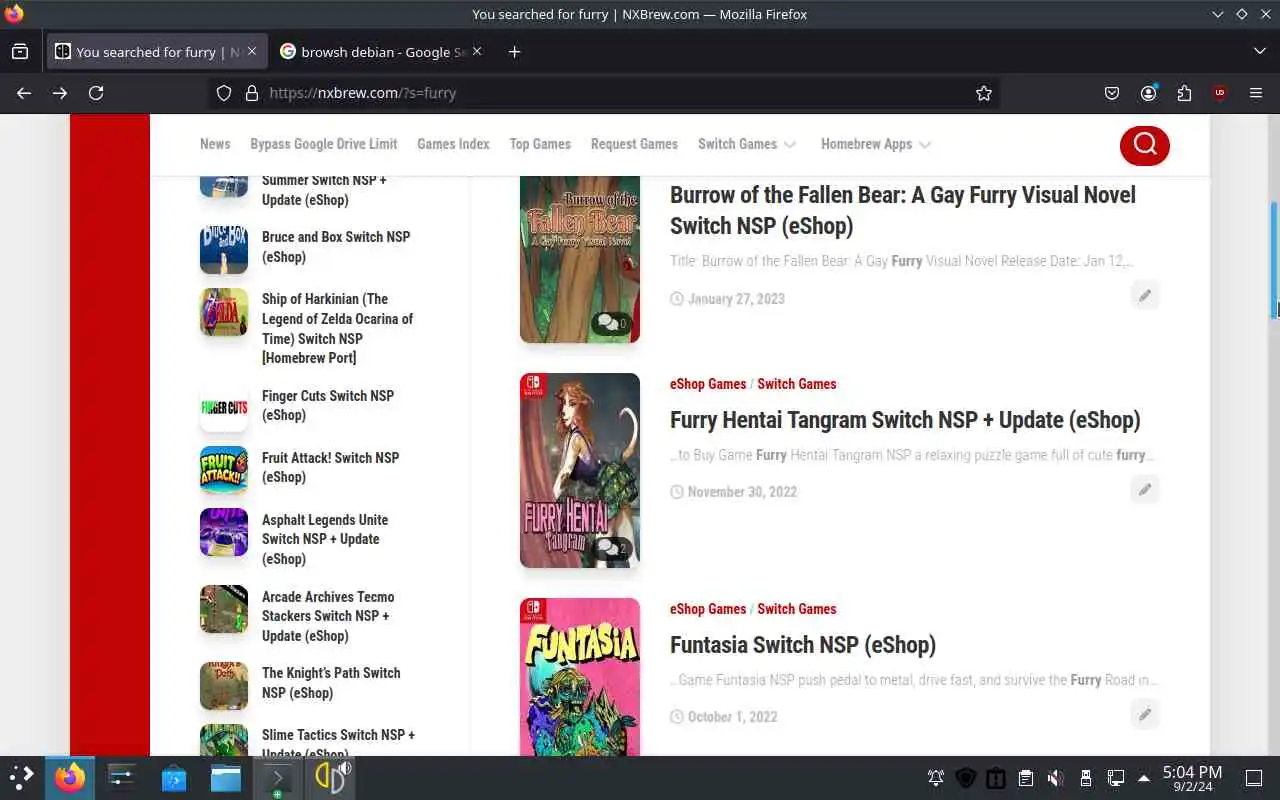Open the uBlock Origin extension icon

1219,93
